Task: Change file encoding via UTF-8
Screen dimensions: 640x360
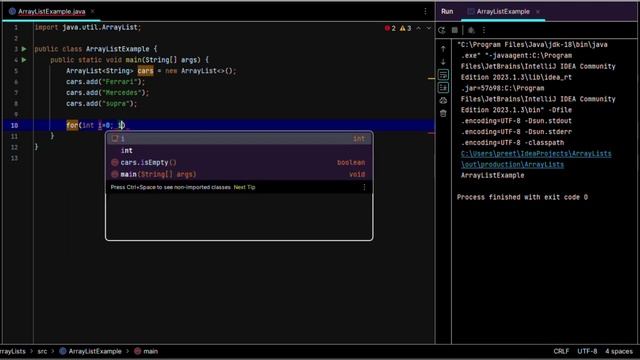Action: click(x=587, y=351)
